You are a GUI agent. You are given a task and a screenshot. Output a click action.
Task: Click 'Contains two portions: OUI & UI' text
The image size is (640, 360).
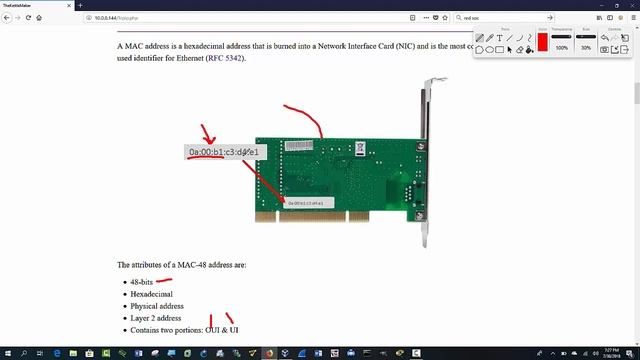[184, 330]
